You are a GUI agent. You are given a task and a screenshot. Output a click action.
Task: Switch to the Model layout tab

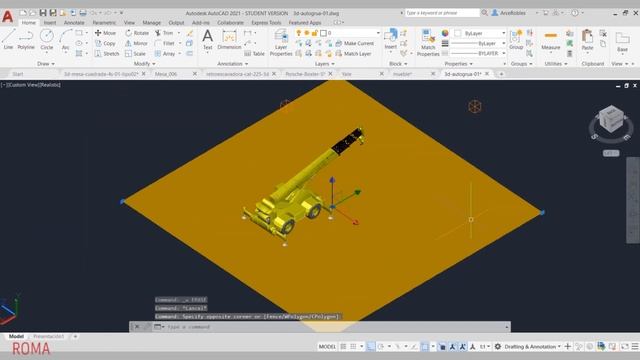tap(16, 336)
